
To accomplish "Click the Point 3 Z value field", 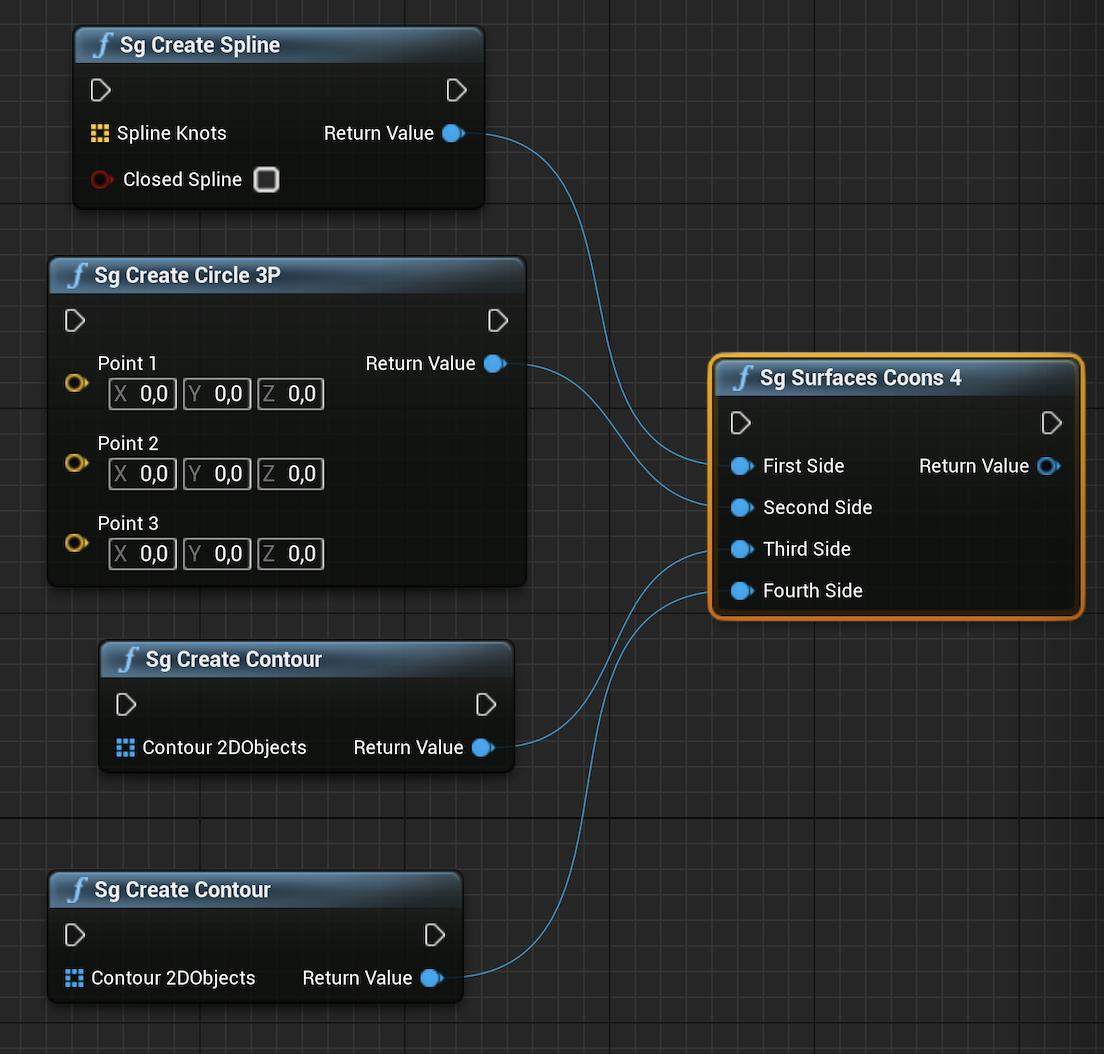I will click(291, 554).
